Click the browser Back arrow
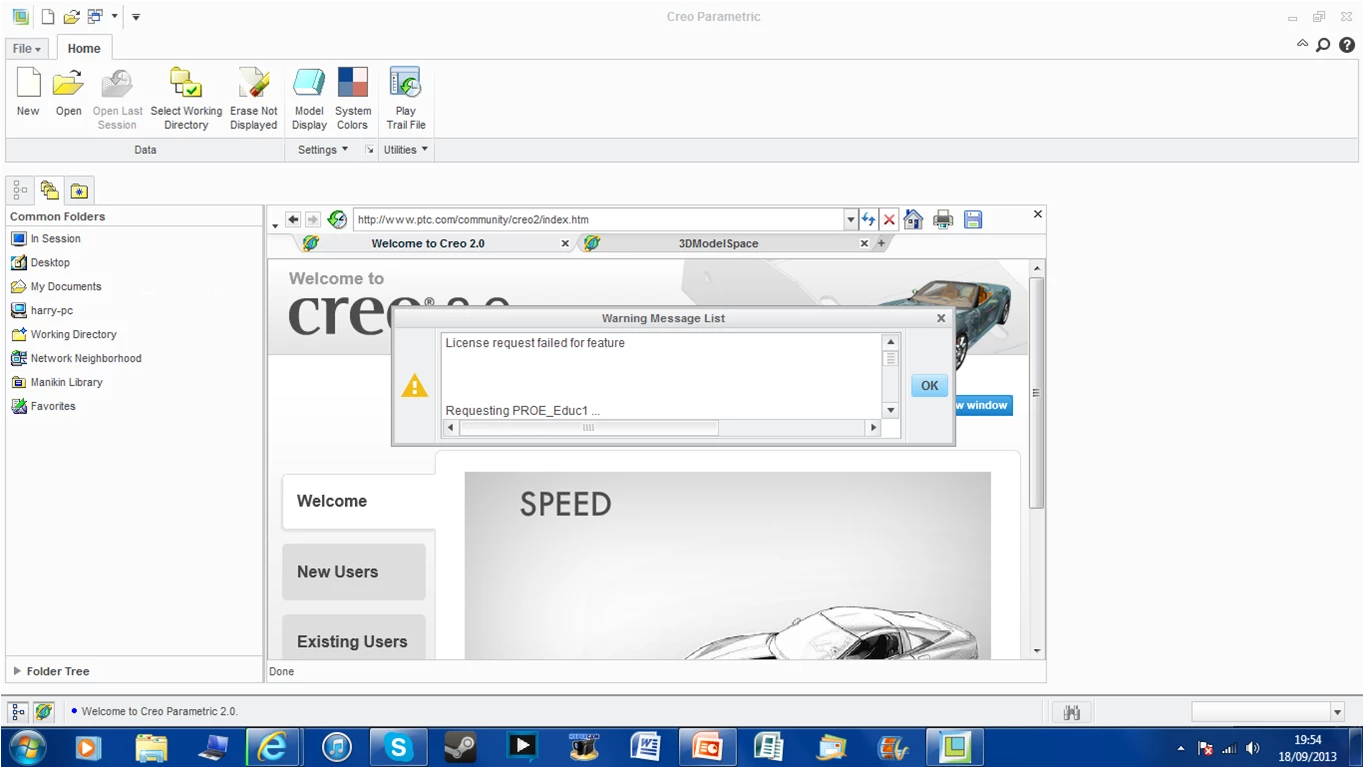1364x768 pixels. pyautogui.click(x=293, y=219)
